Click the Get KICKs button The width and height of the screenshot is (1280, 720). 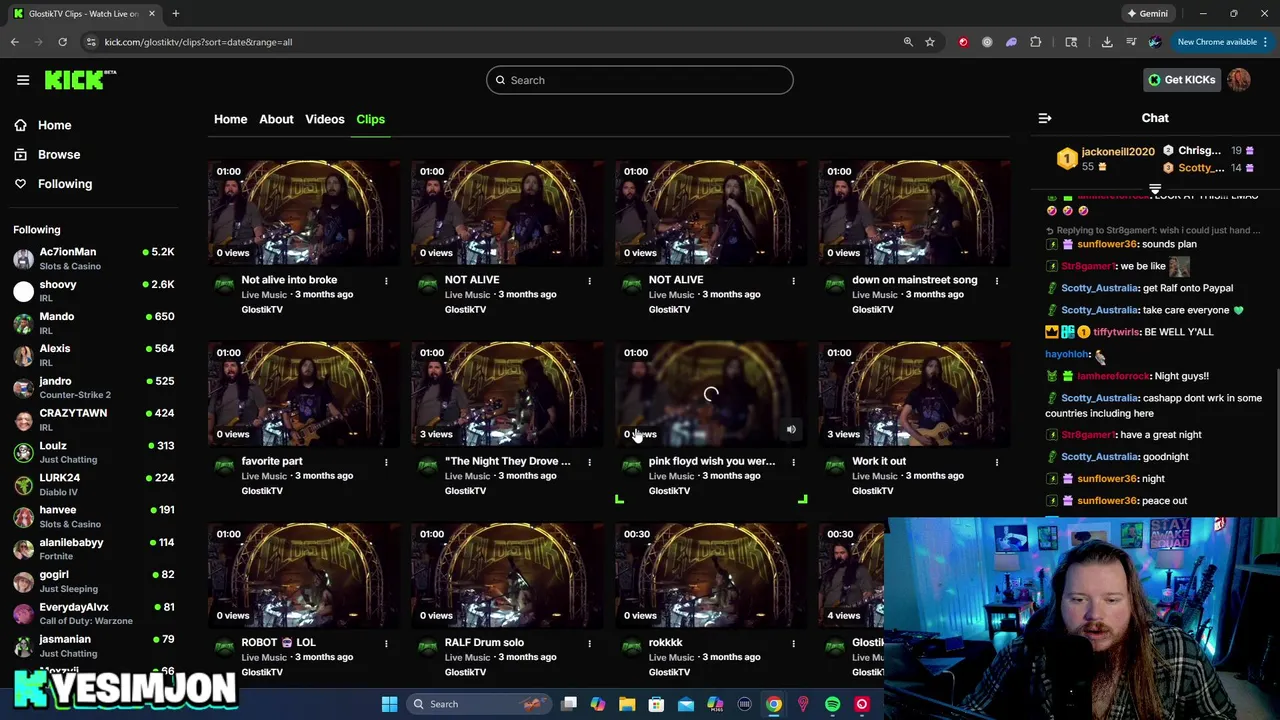coord(1182,80)
